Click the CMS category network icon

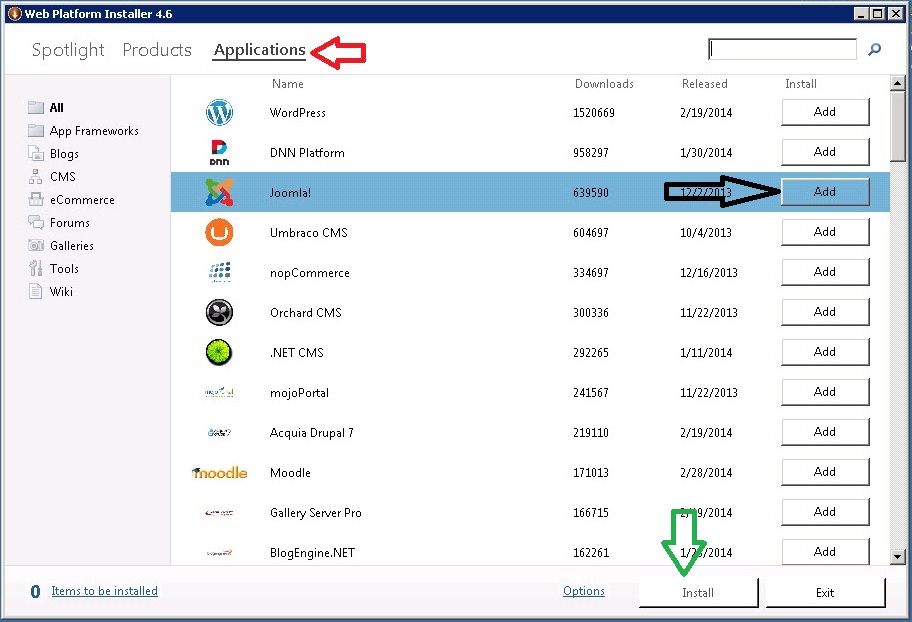click(x=36, y=176)
